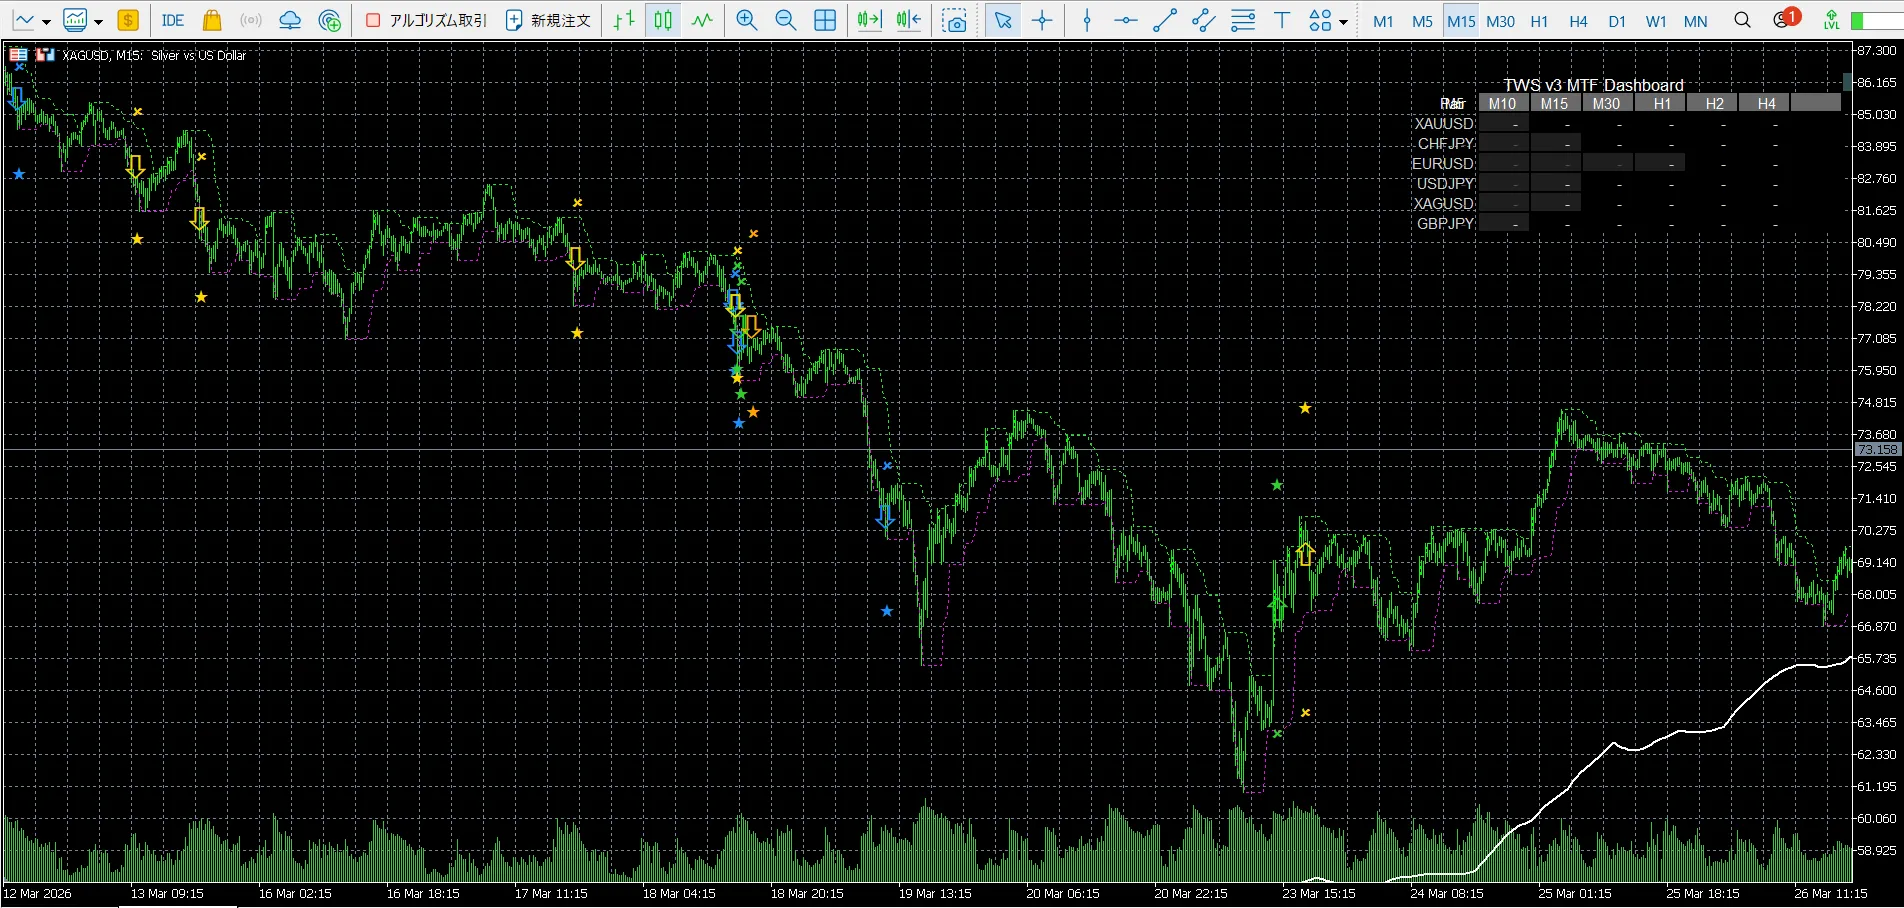Viewport: 1904px width, 908px height.
Task: Switch timeframe to H1
Action: (x=1539, y=21)
